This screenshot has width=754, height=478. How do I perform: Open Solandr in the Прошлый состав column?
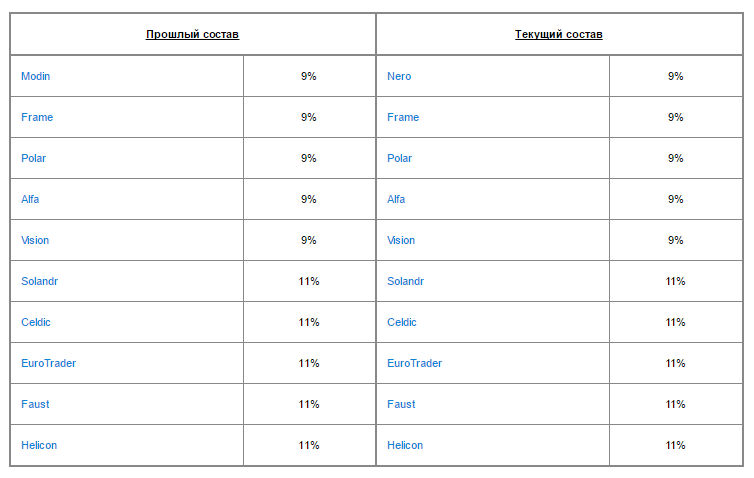point(40,281)
